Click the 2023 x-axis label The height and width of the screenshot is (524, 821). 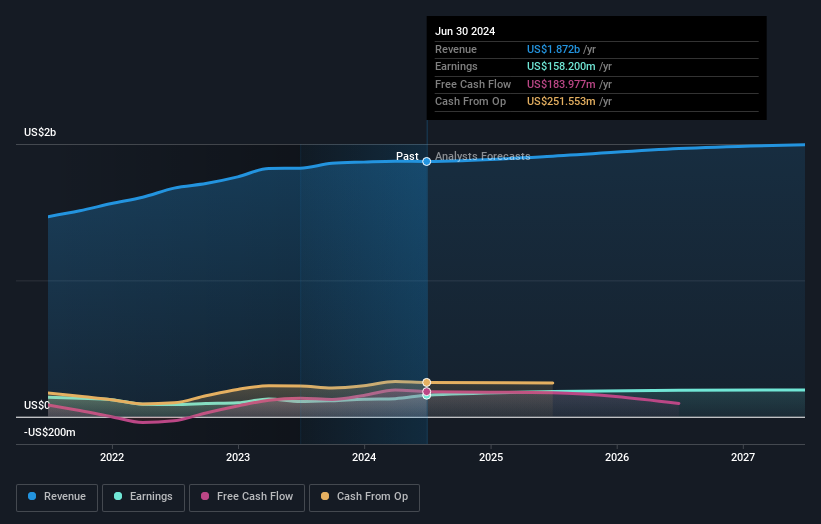[238, 458]
